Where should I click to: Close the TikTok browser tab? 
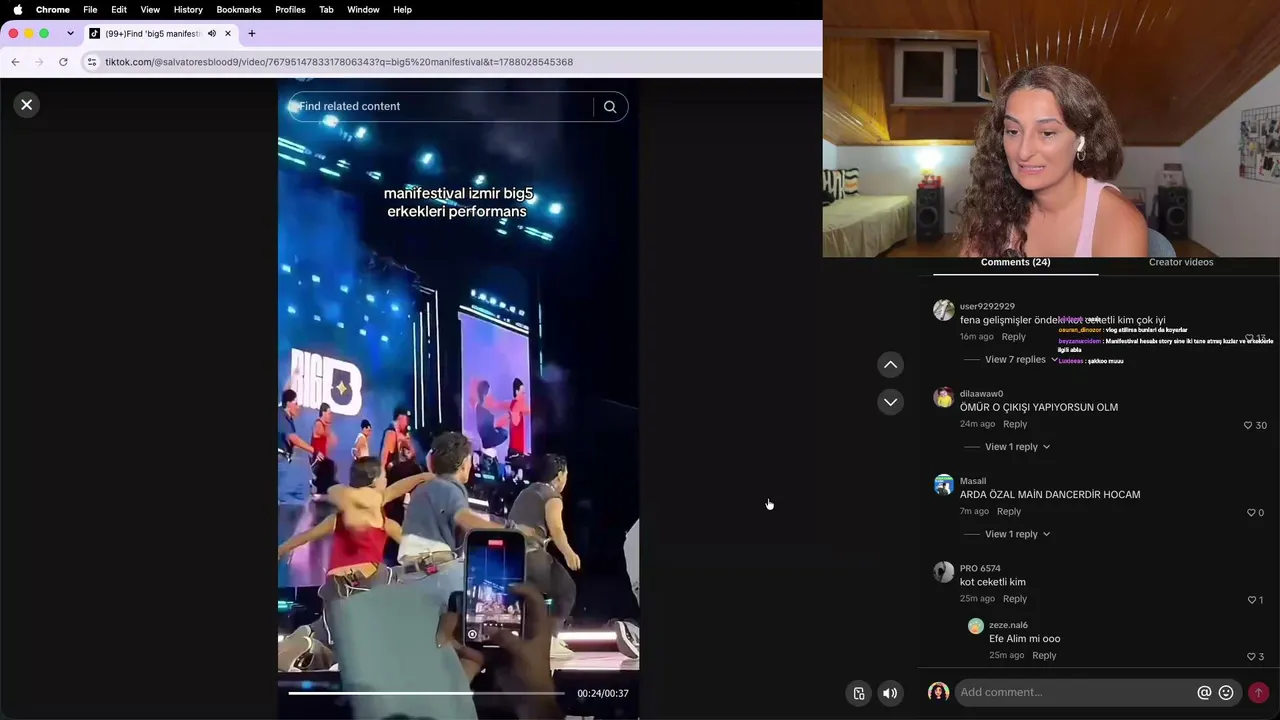[x=228, y=33]
